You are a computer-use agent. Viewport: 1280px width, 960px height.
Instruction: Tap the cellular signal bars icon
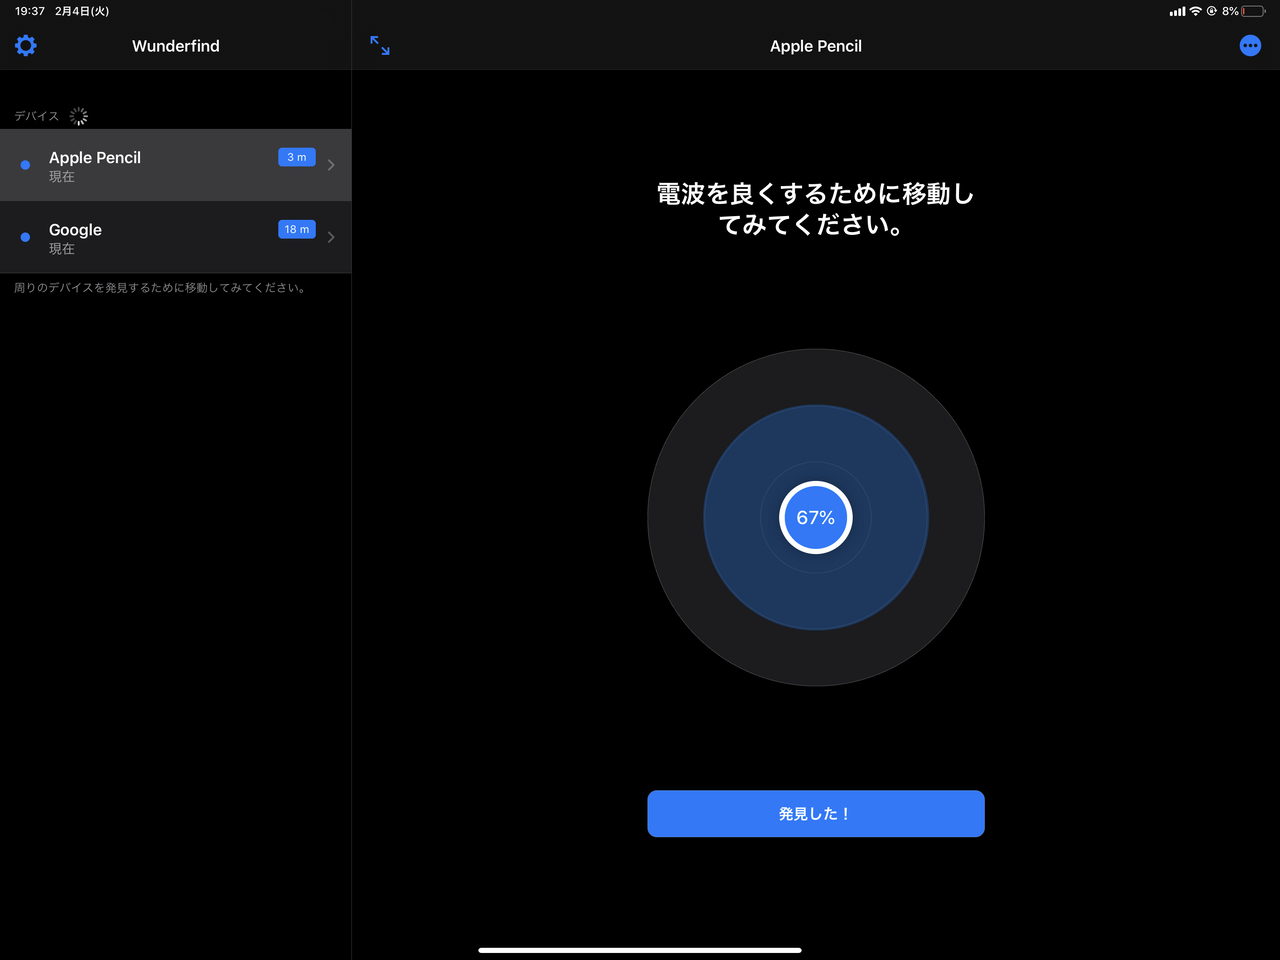[1177, 11]
